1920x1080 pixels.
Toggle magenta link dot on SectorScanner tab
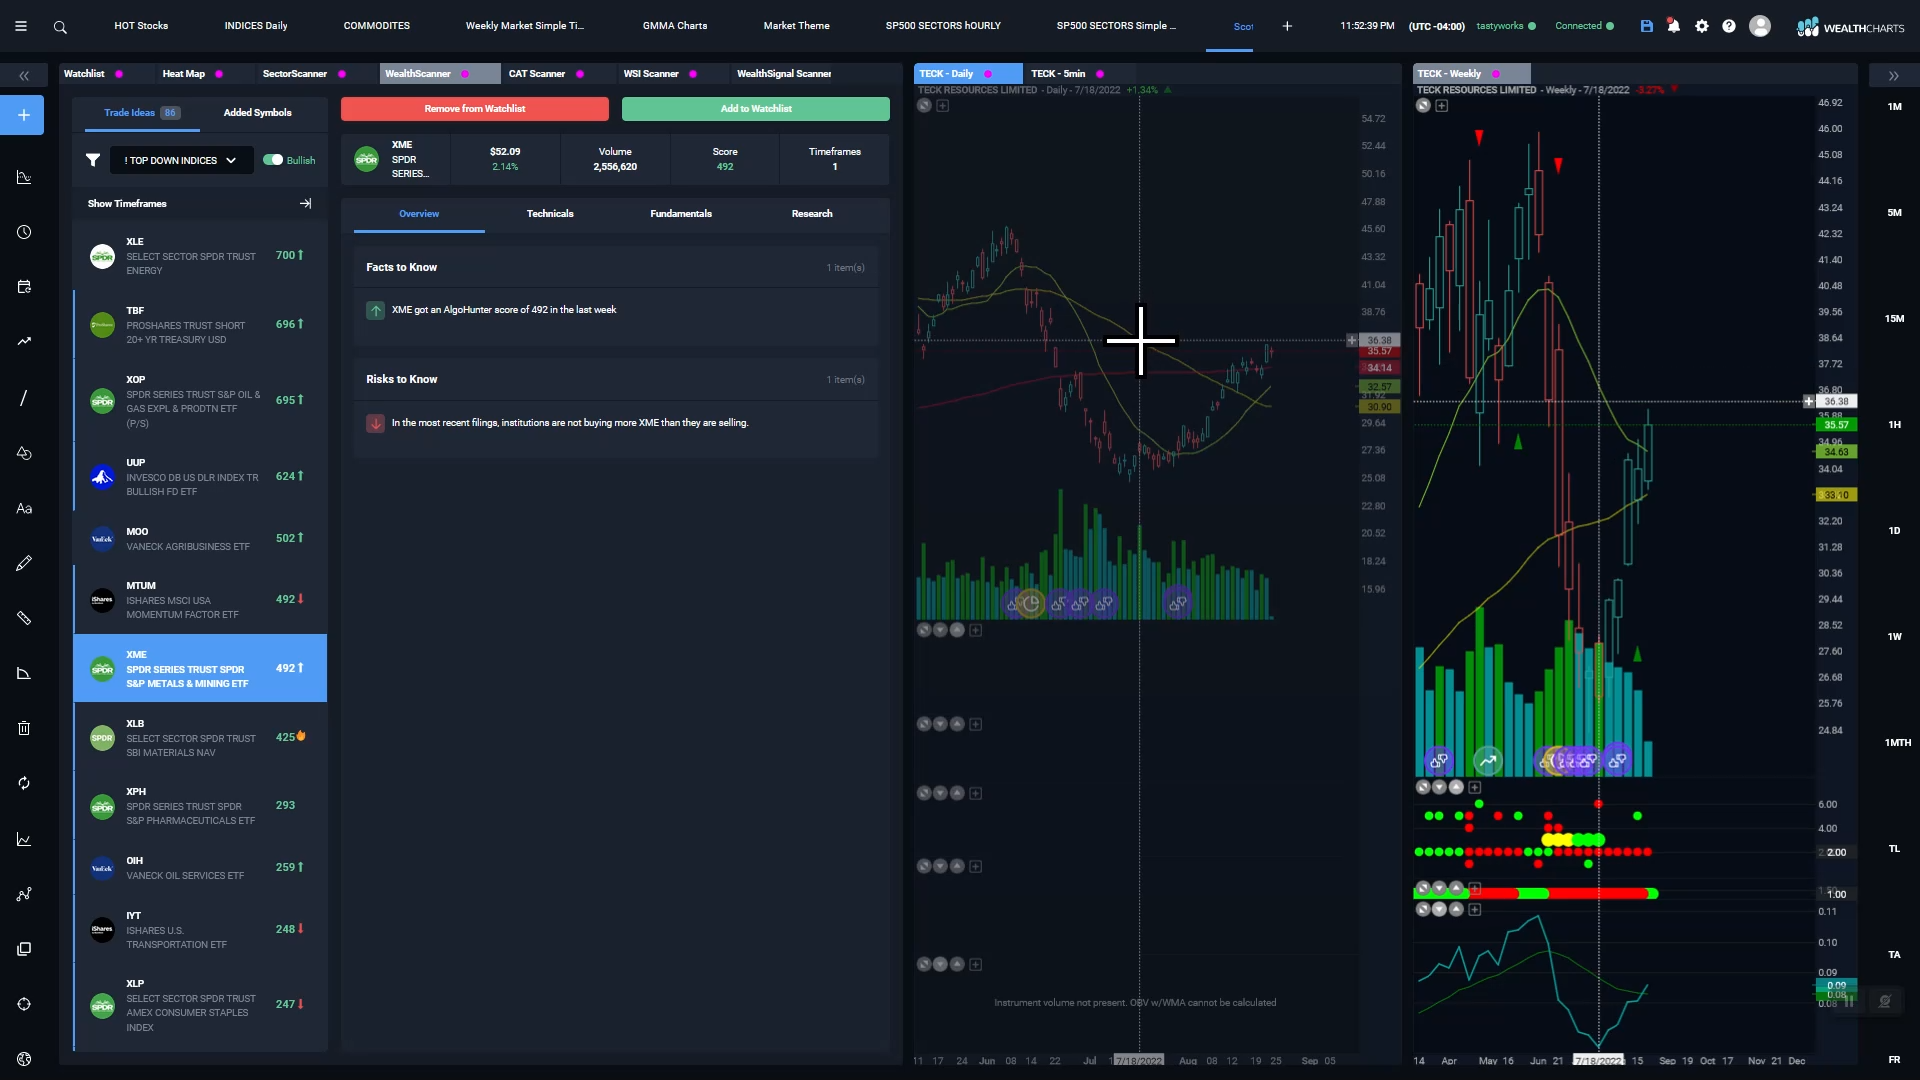coord(342,74)
